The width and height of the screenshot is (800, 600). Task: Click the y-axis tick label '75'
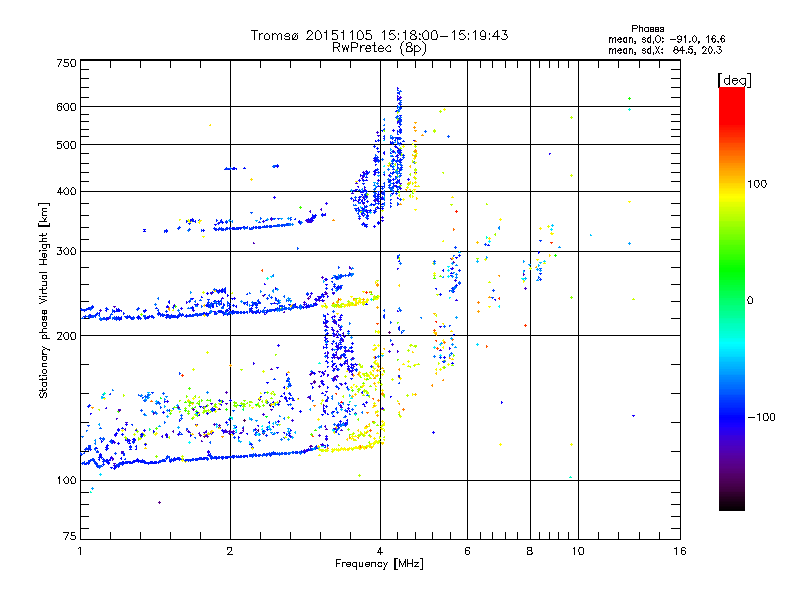click(x=70, y=536)
